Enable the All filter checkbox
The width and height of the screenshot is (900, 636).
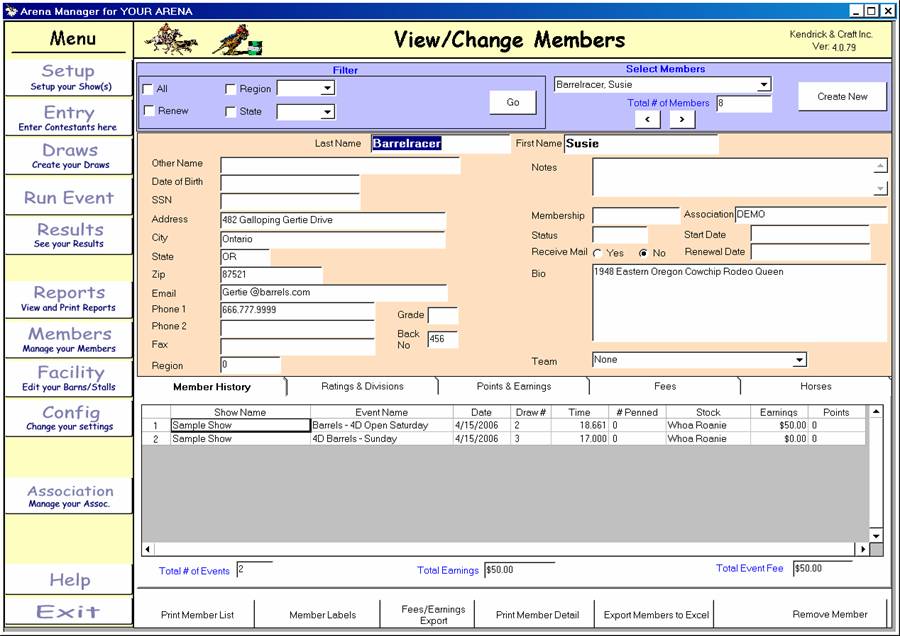tap(148, 89)
